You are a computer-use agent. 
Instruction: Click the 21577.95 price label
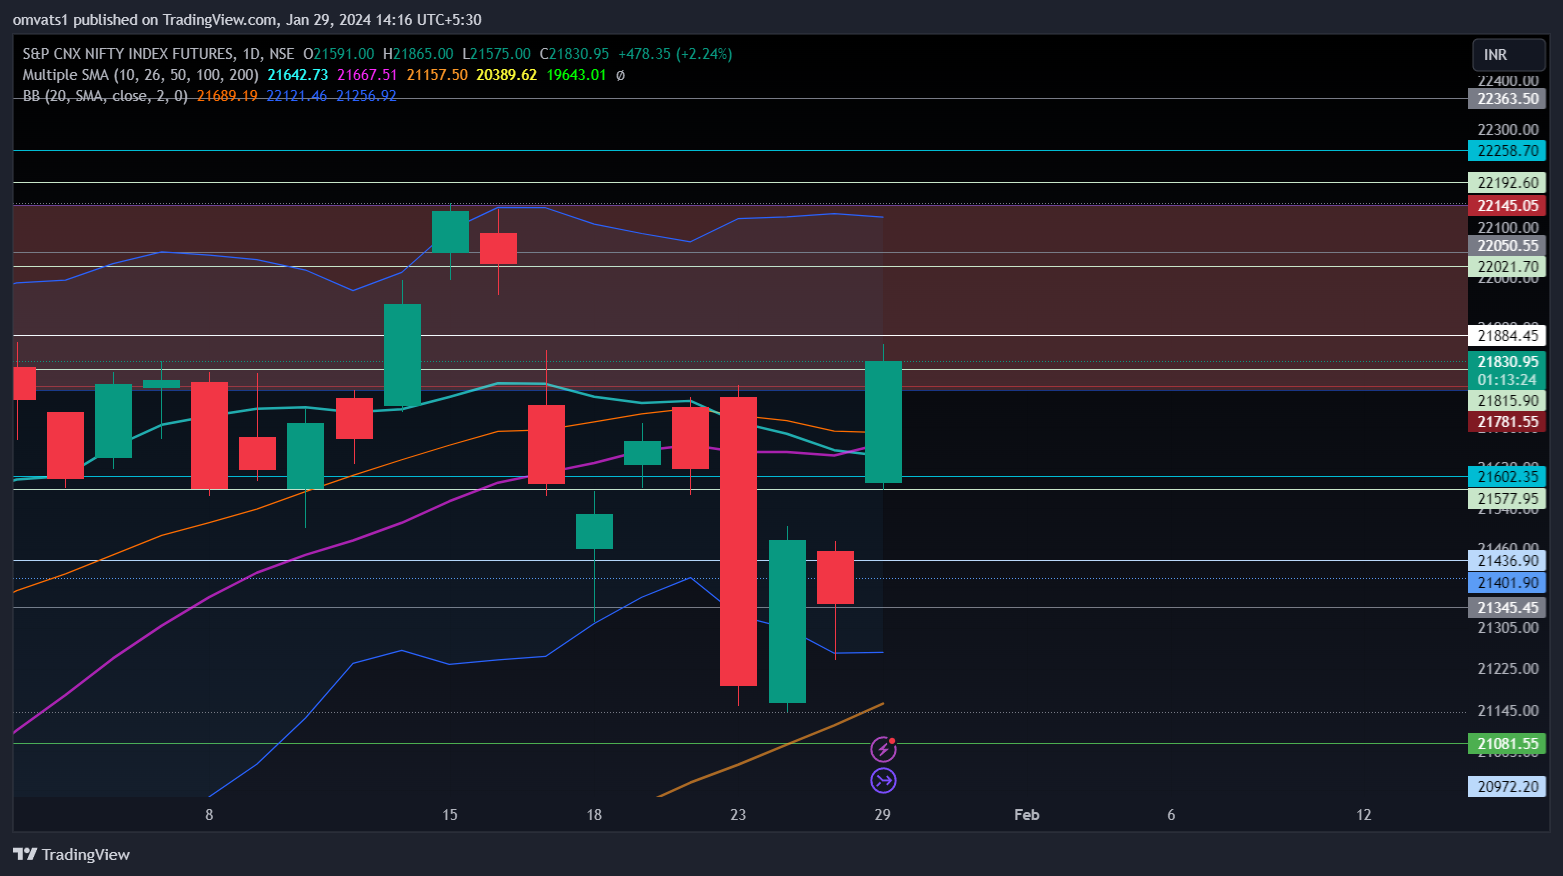(x=1507, y=499)
